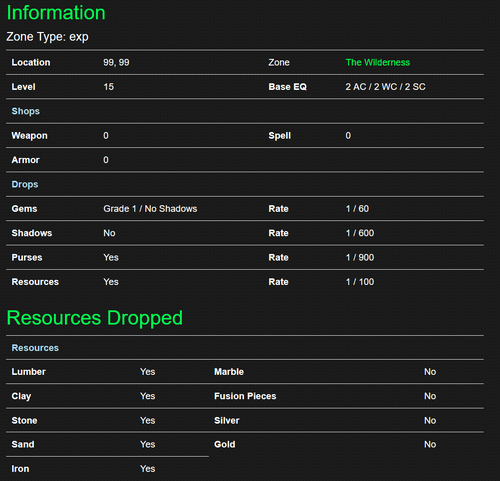Open The Wilderness zone link
Image resolution: width=500 pixels, height=481 pixels.
pyautogui.click(x=378, y=62)
